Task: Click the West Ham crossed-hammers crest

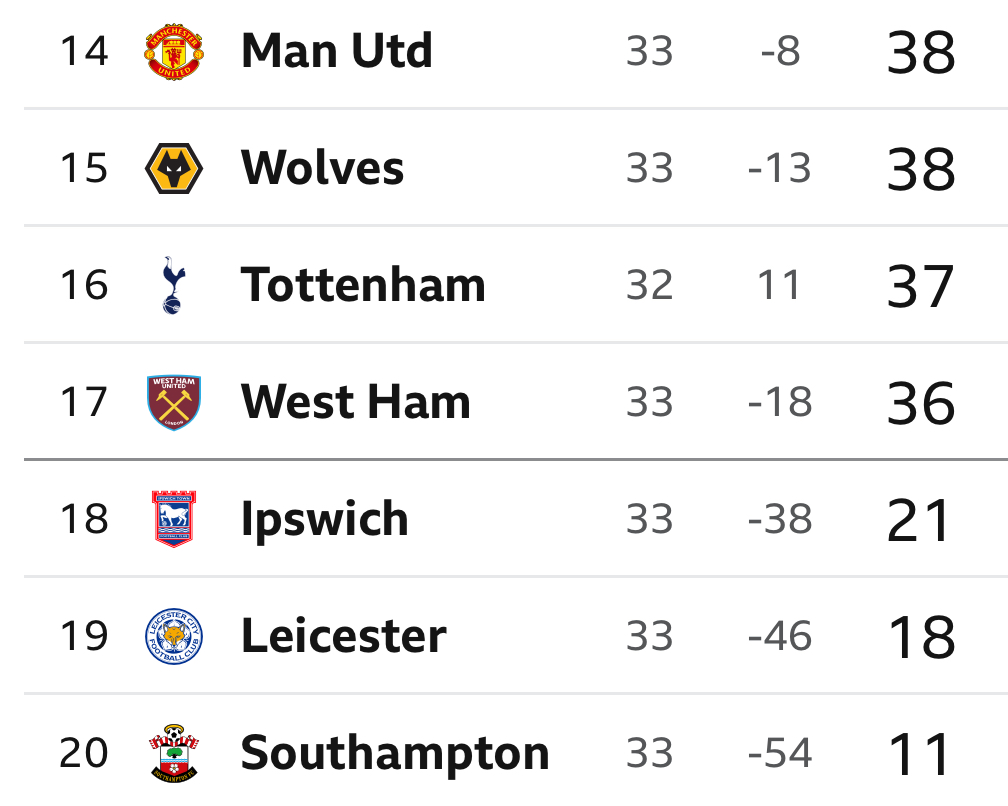Action: tap(174, 402)
